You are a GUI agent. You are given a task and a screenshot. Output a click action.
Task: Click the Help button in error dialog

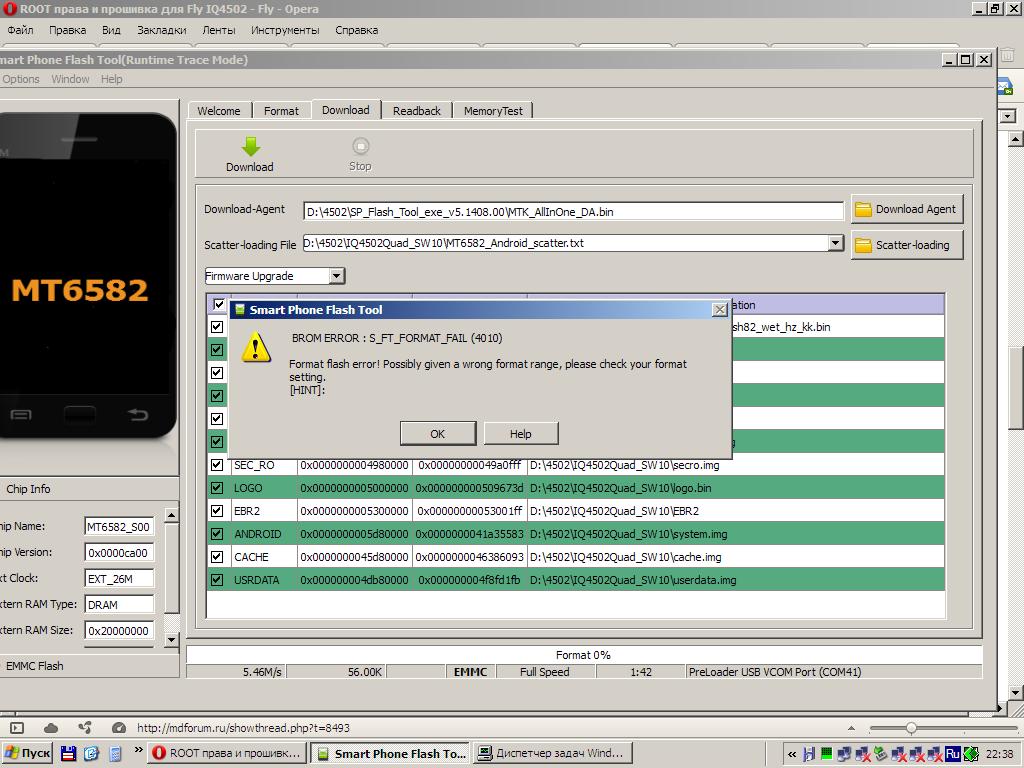pyautogui.click(x=520, y=434)
